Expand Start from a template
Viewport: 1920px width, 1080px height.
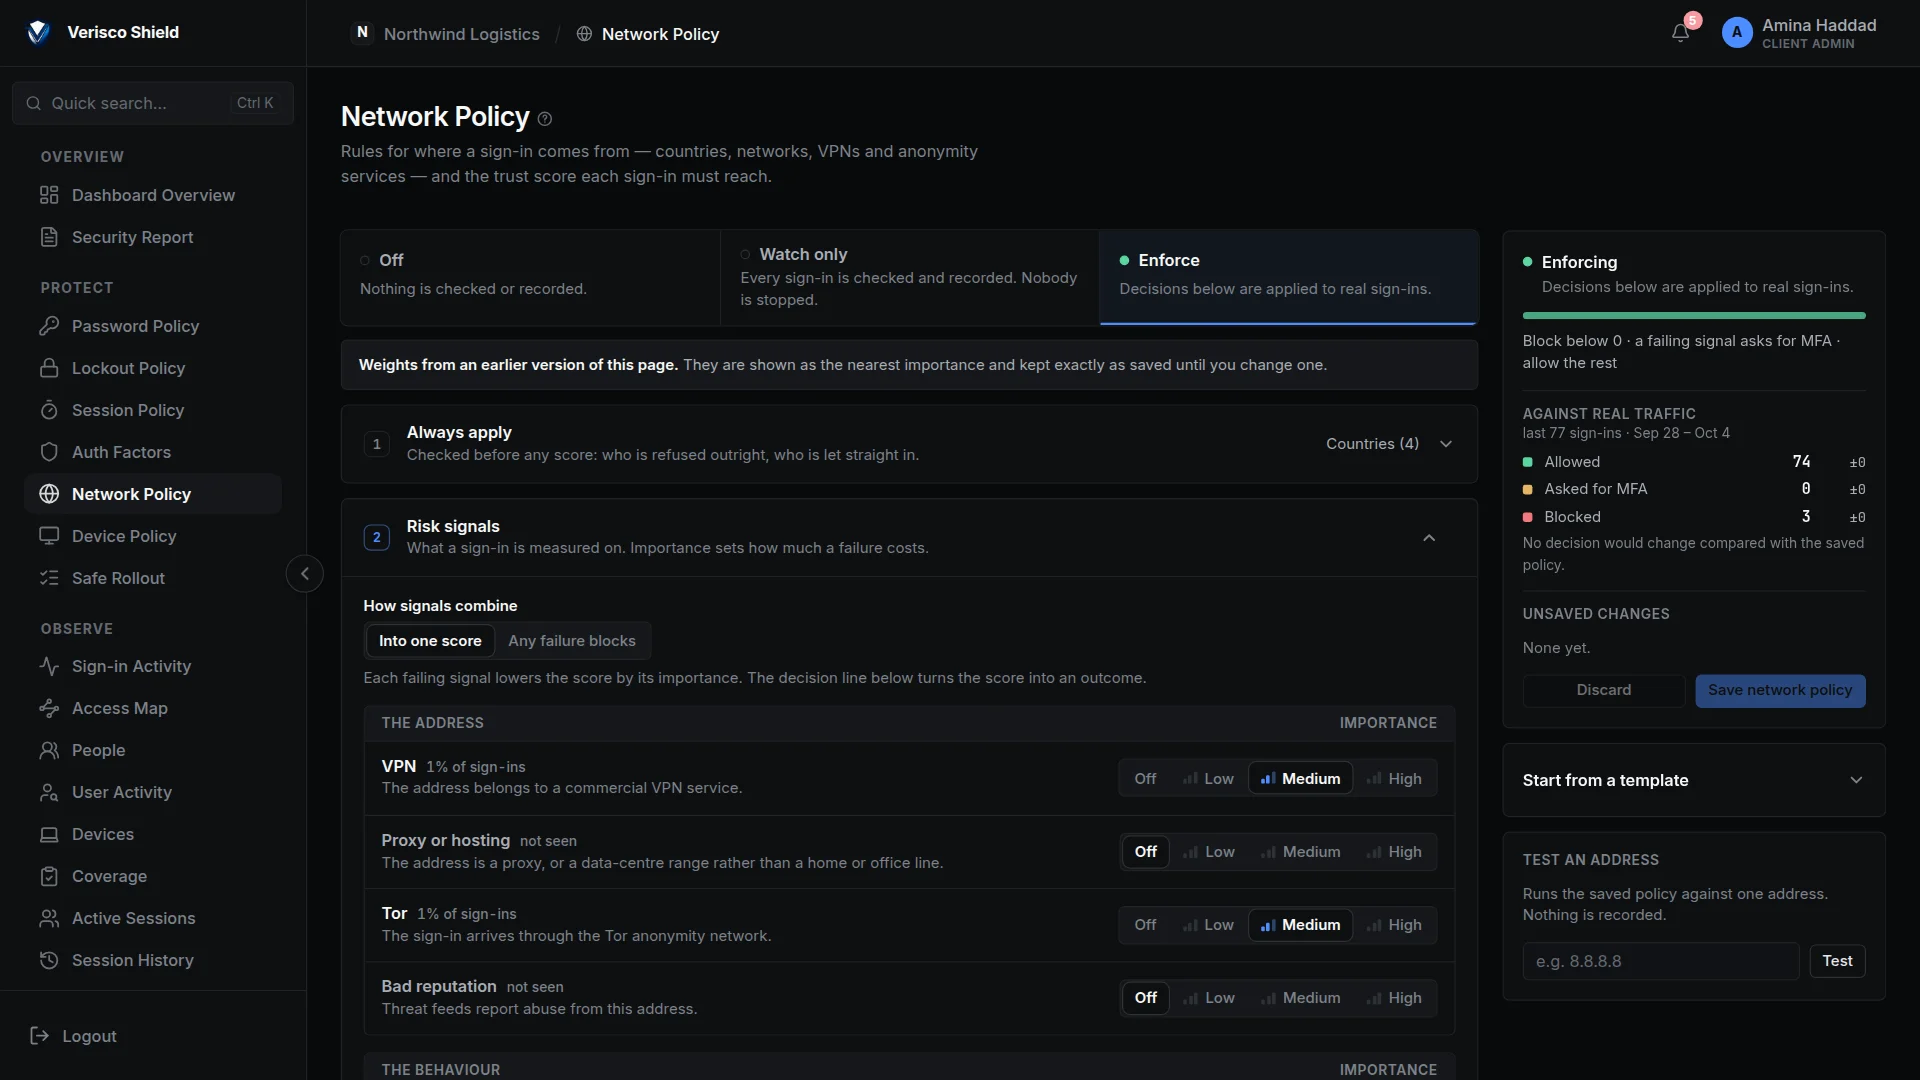(x=1694, y=780)
